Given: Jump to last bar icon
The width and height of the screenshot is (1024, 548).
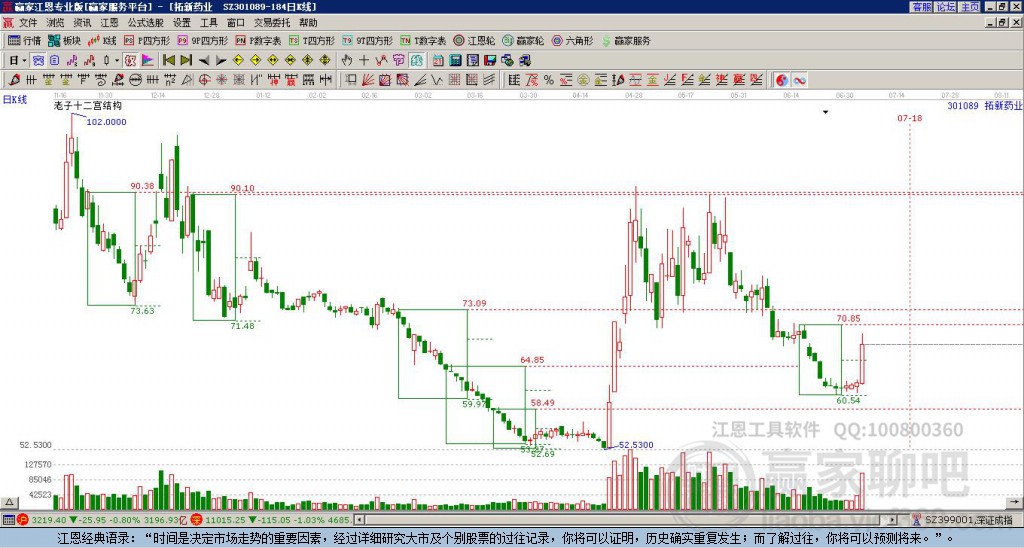Looking at the screenshot, I should (x=186, y=60).
